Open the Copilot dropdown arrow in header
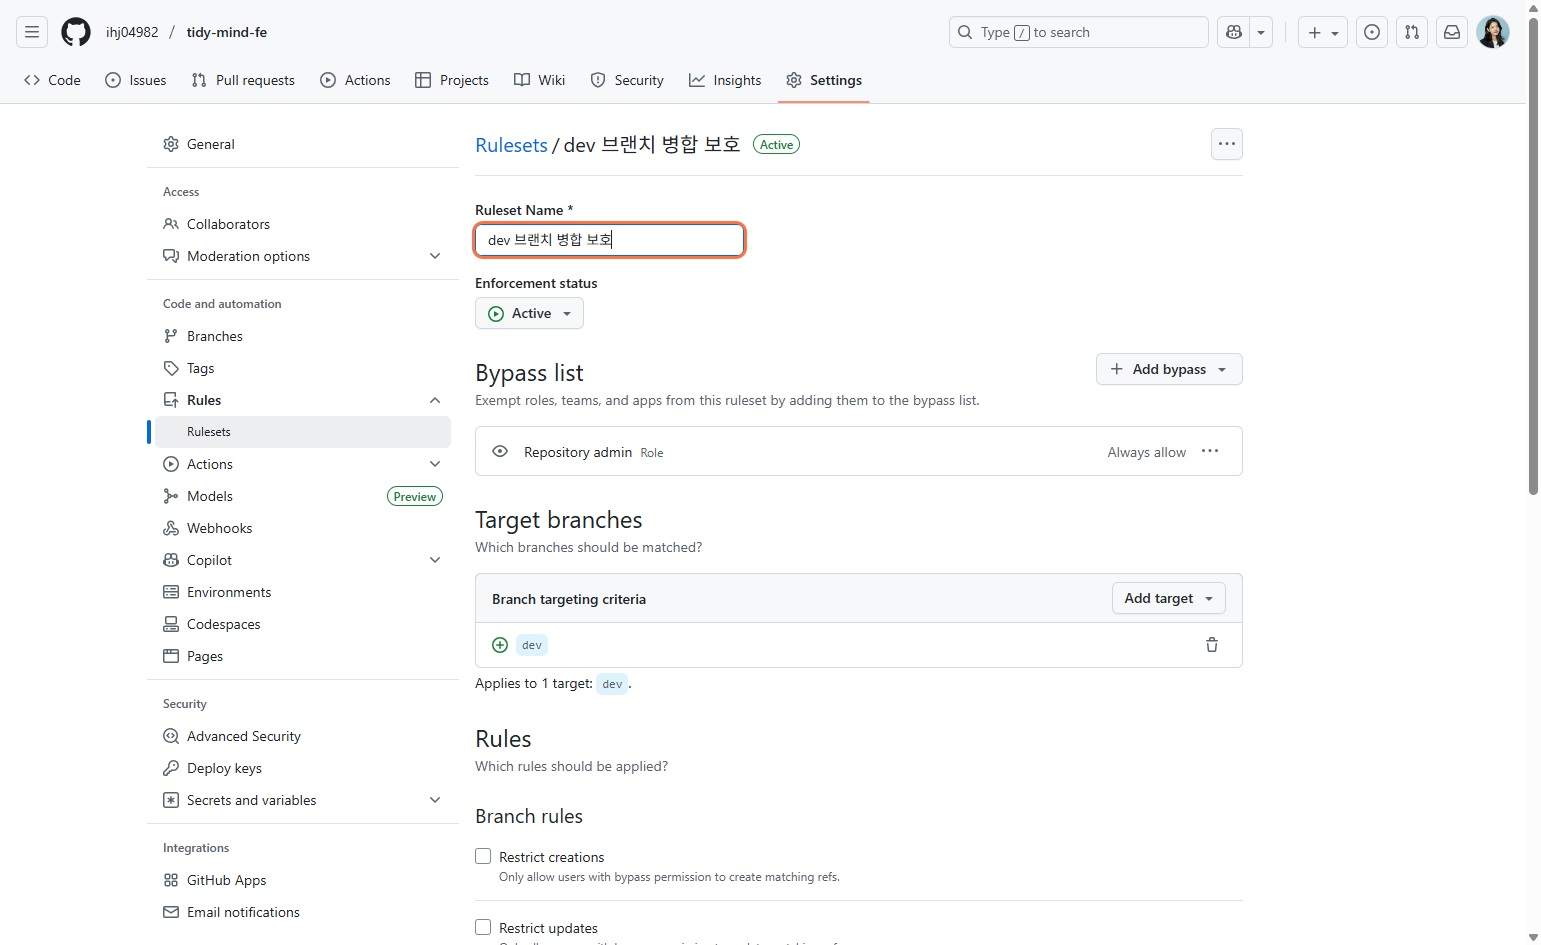Image resolution: width=1541 pixels, height=945 pixels. click(x=1261, y=32)
